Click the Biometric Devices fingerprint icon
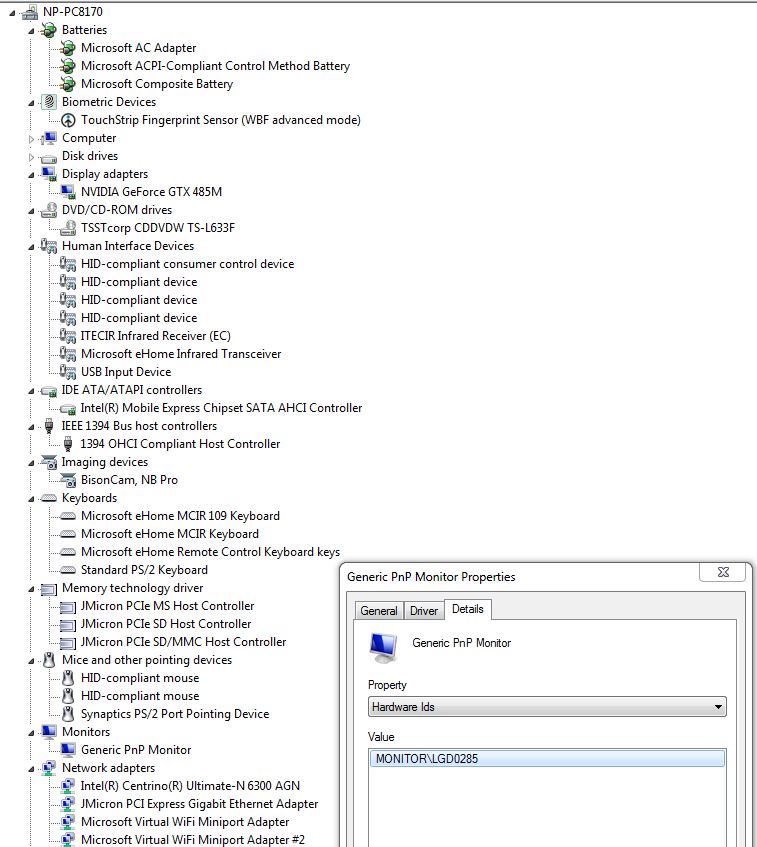This screenshot has height=847, width=757. 49,102
